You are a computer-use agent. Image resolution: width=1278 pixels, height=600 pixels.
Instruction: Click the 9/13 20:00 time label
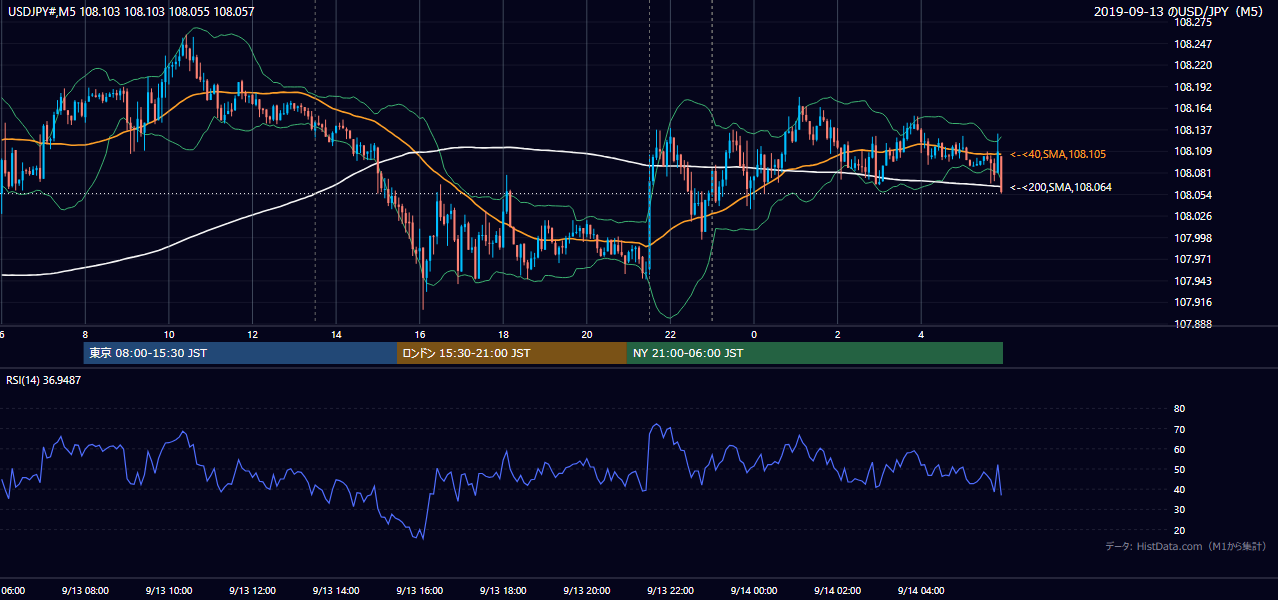click(586, 591)
